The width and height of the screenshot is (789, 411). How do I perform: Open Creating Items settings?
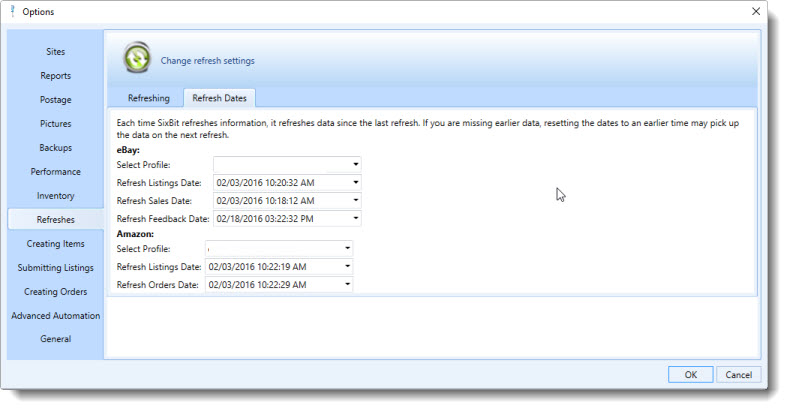pos(55,243)
